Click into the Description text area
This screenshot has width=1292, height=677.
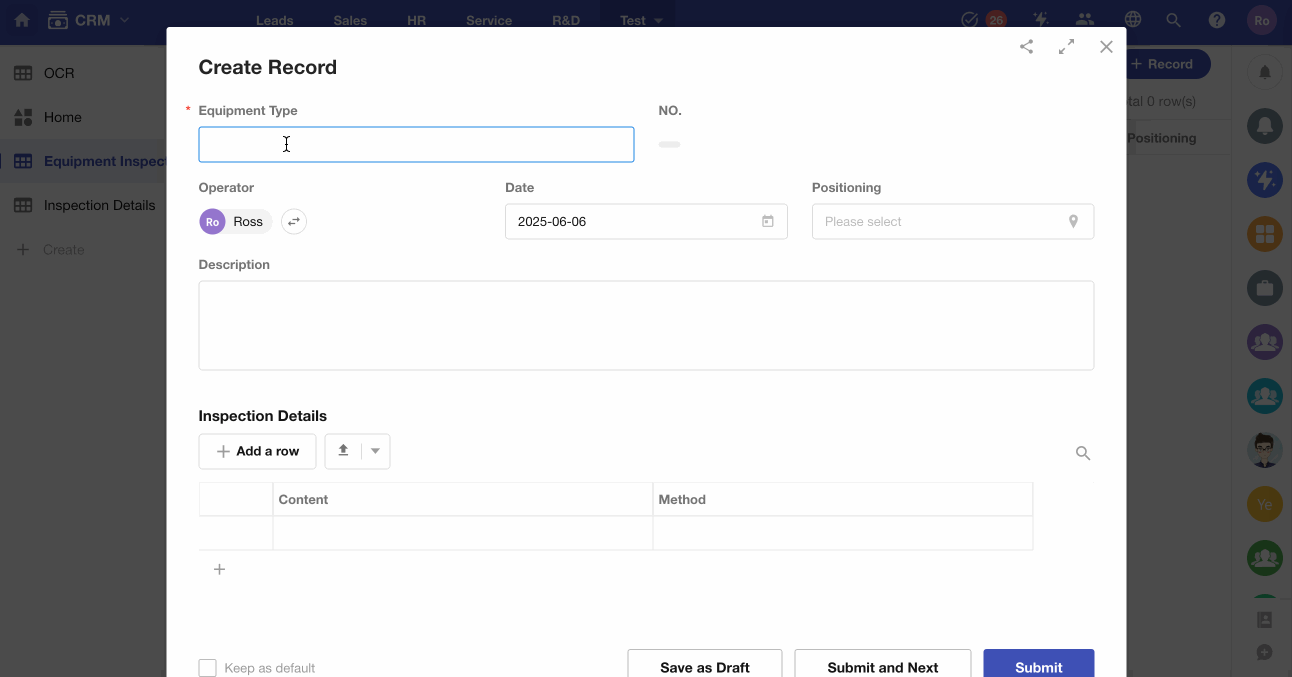coord(645,325)
